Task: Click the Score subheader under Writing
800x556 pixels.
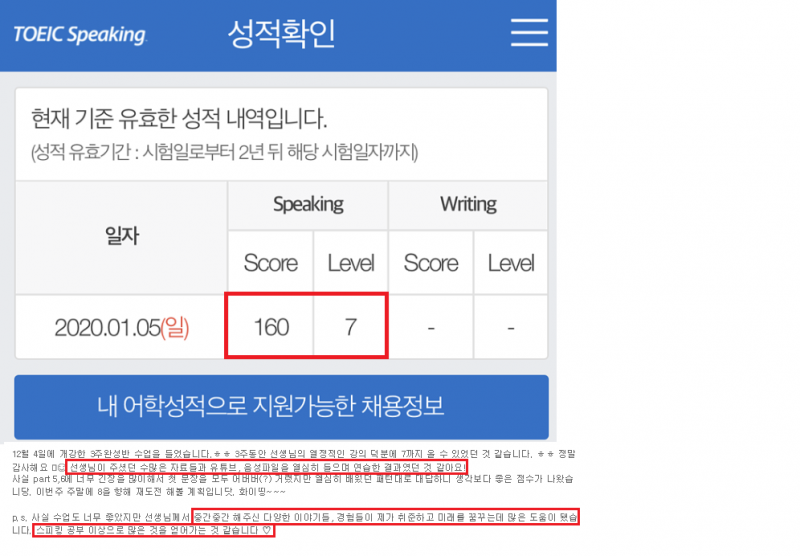Action: pyautogui.click(x=431, y=263)
